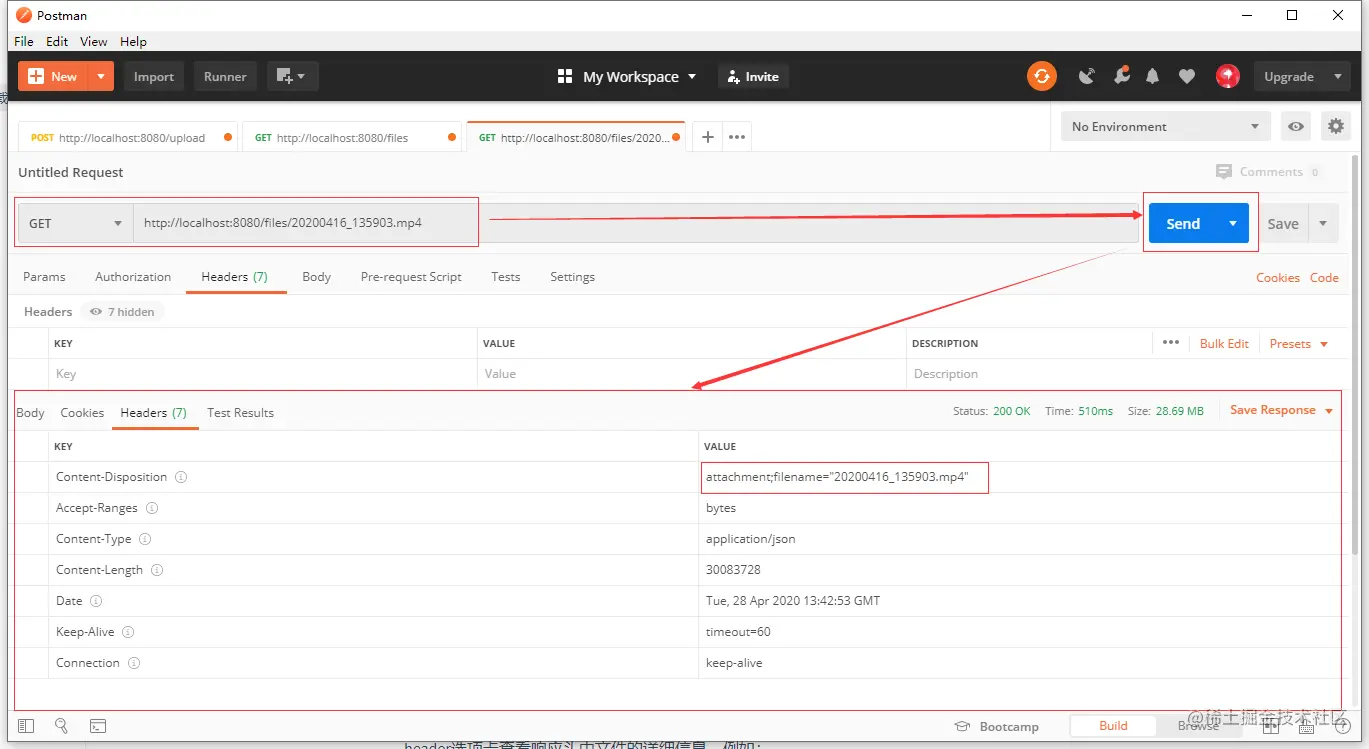Open the response Body tab
Image resolution: width=1369 pixels, height=749 pixels.
pos(30,413)
